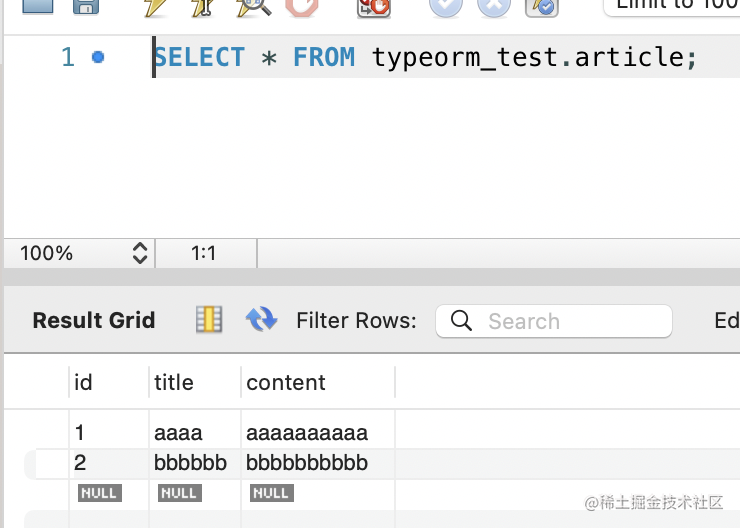The height and width of the screenshot is (528, 740).
Task: Click the rollback X icon
Action: 494,6
